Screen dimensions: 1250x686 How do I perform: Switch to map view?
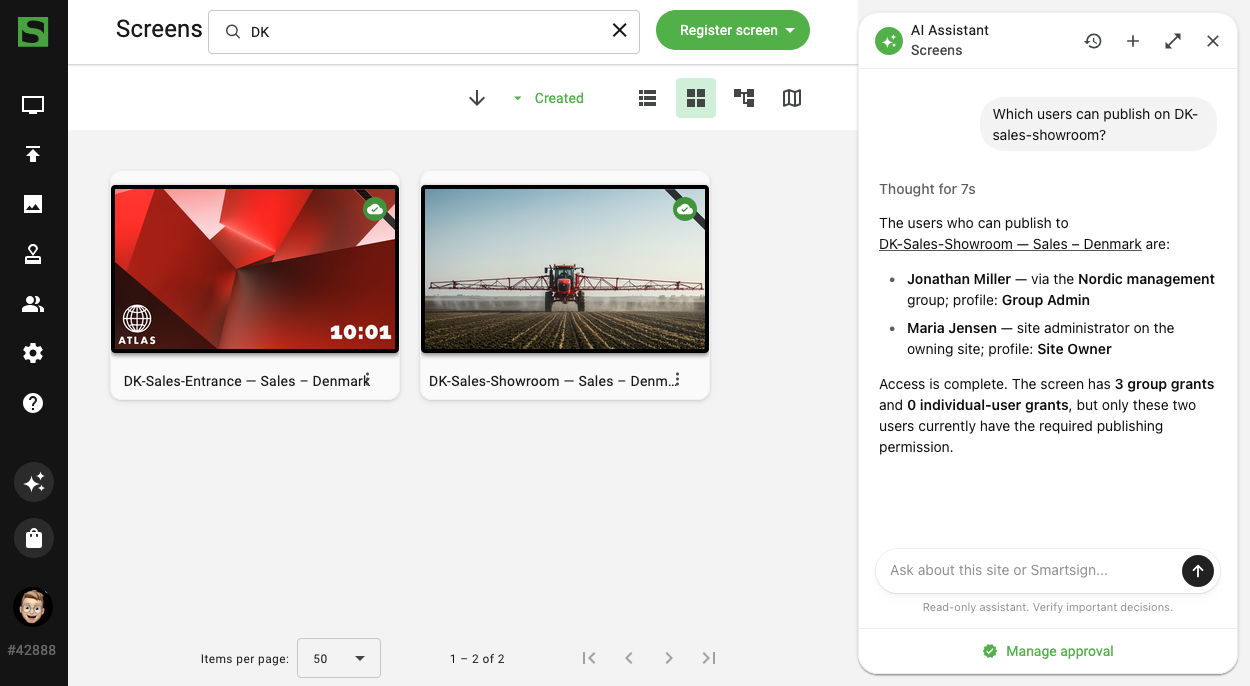click(x=792, y=98)
